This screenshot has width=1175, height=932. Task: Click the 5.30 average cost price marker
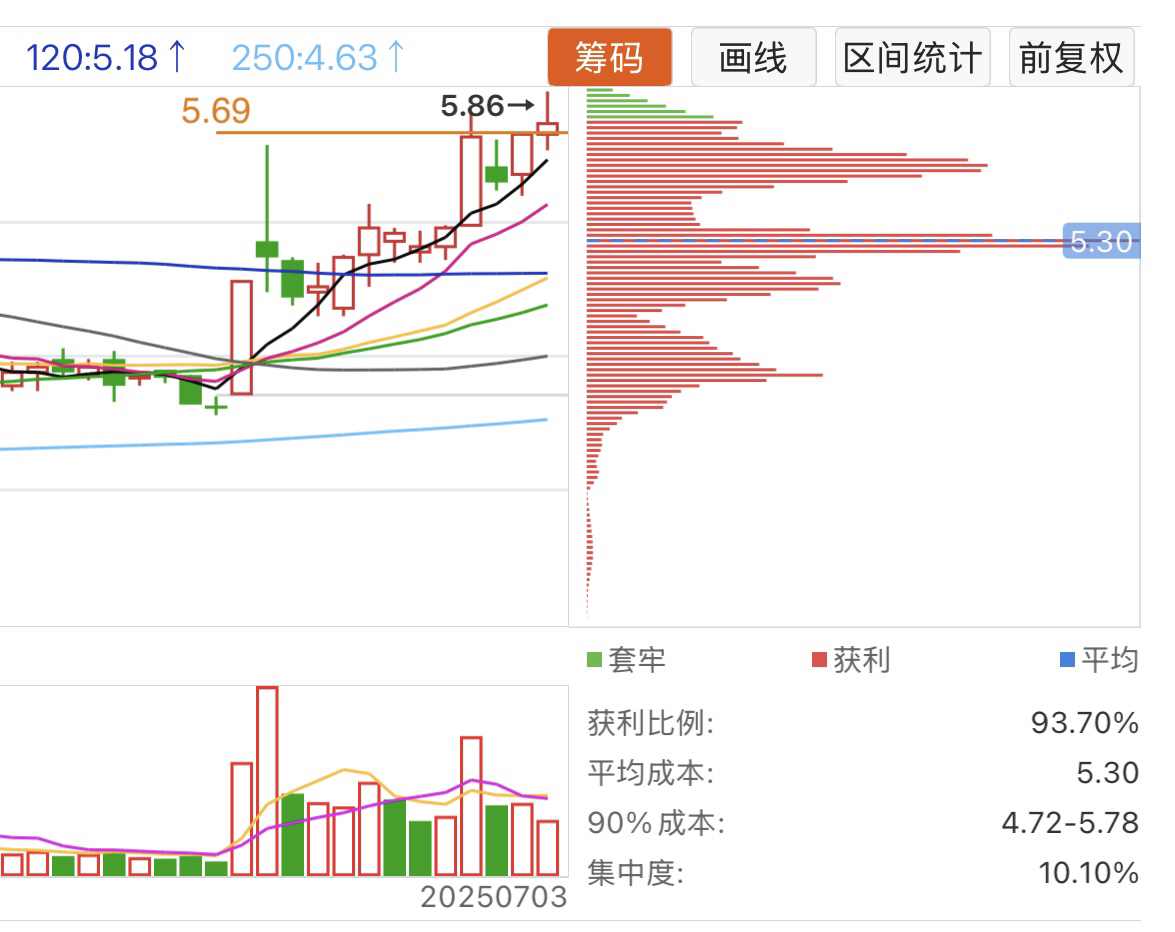tap(1101, 241)
